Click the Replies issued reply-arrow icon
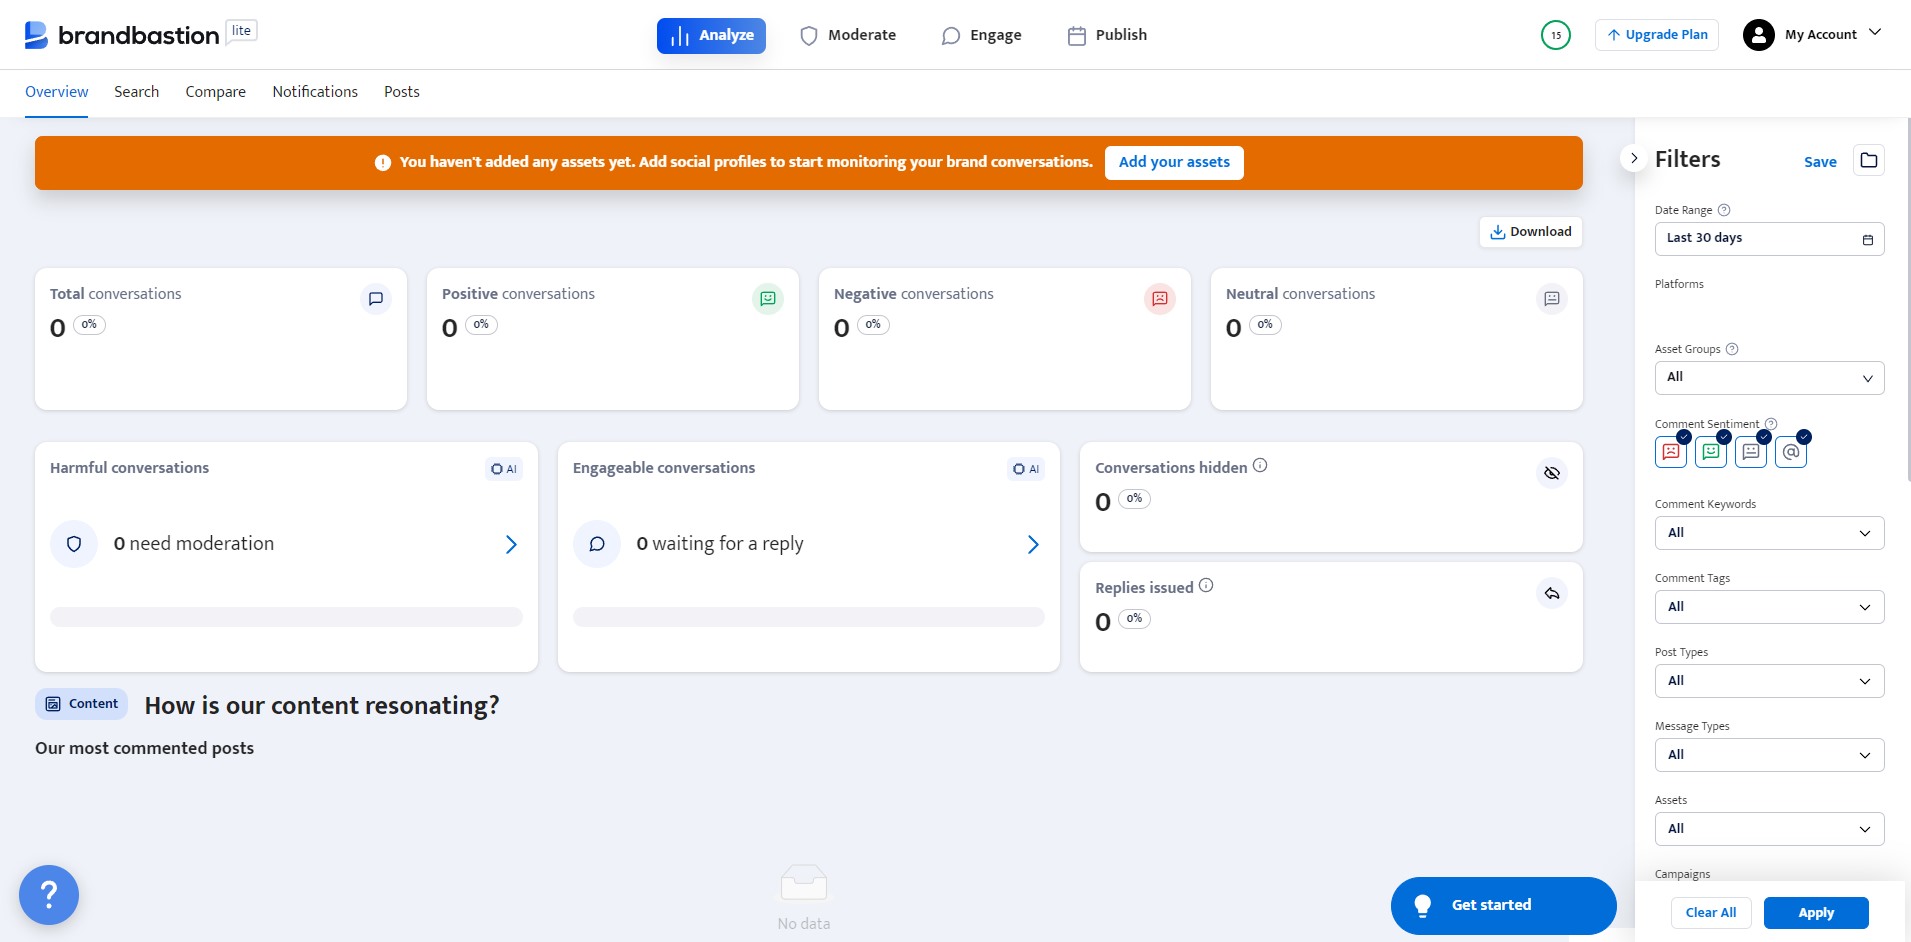Image resolution: width=1911 pixels, height=942 pixels. 1551,593
